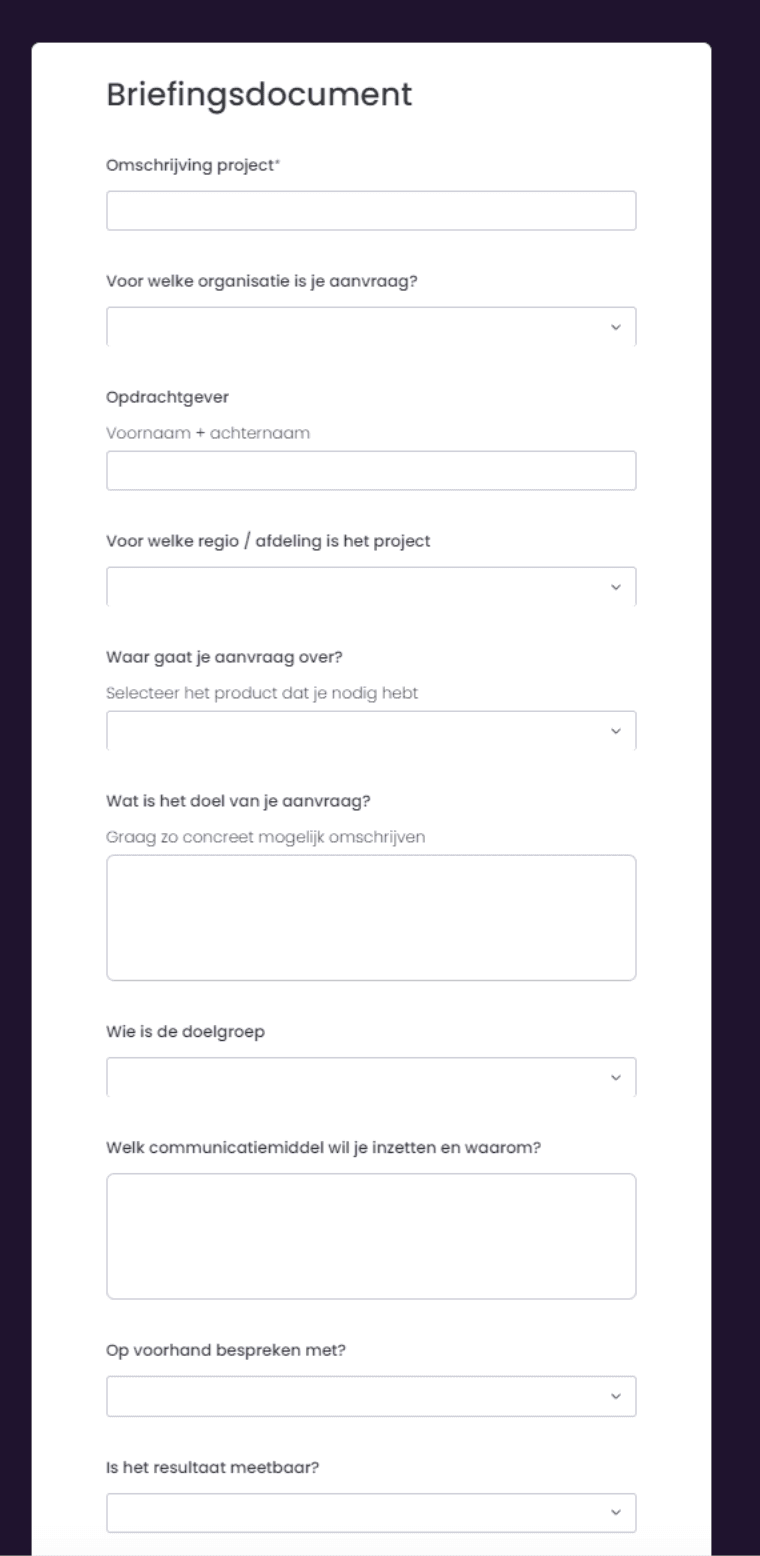Click the Omschrijving project text field
The height and width of the screenshot is (1556, 760).
pos(371,211)
